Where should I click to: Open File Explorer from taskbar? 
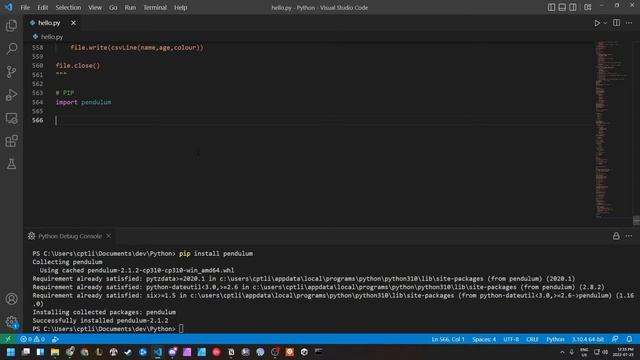coord(55,352)
